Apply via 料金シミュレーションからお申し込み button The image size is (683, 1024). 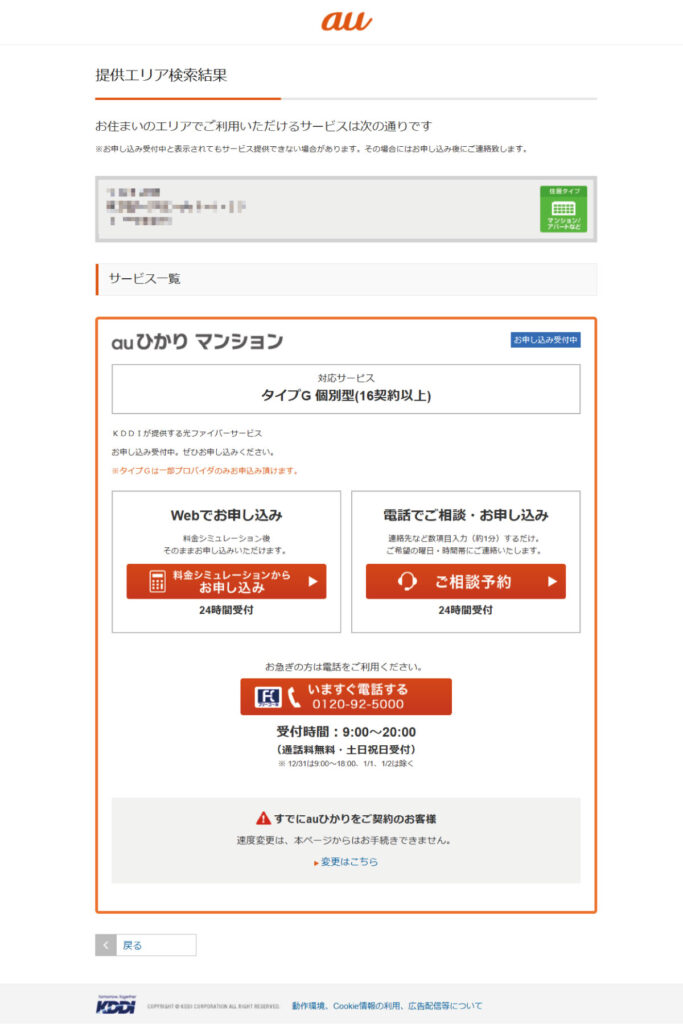pos(226,581)
